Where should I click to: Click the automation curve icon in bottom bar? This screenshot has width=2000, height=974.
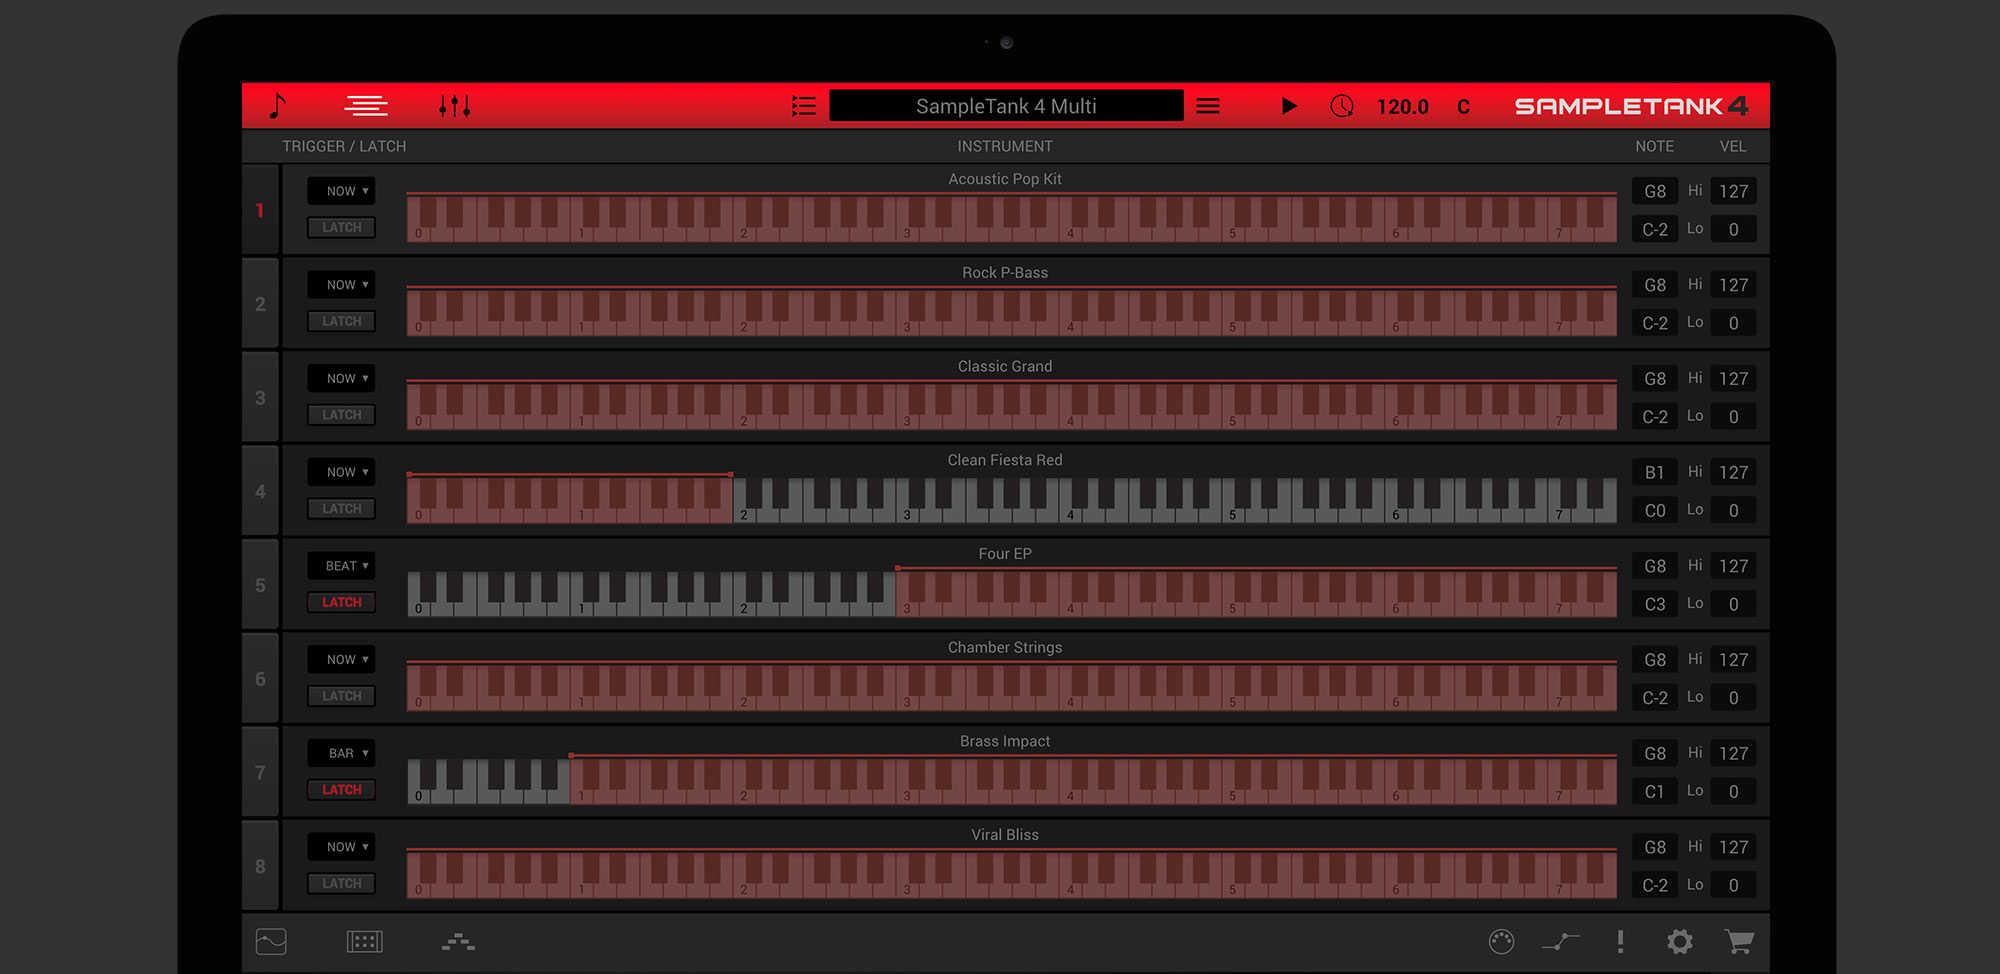[x=1561, y=941]
